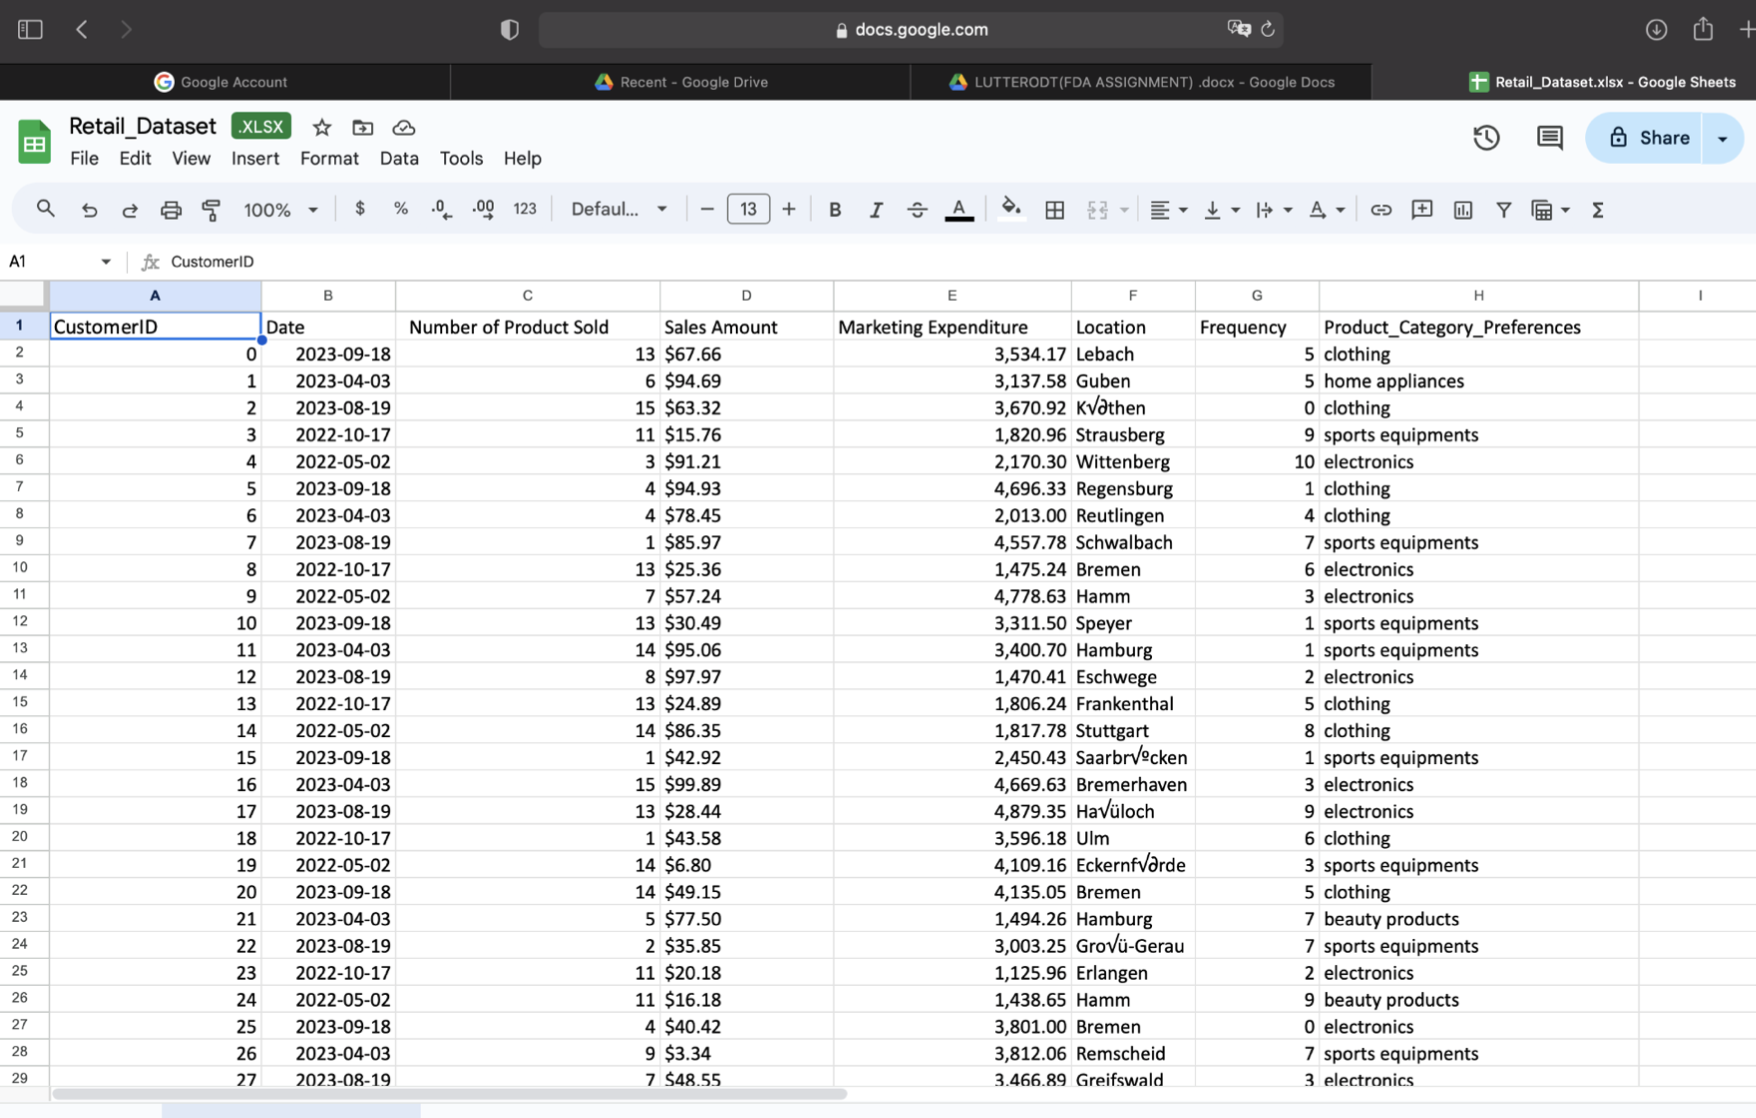
Task: Open the font family dropdown
Action: tap(619, 209)
